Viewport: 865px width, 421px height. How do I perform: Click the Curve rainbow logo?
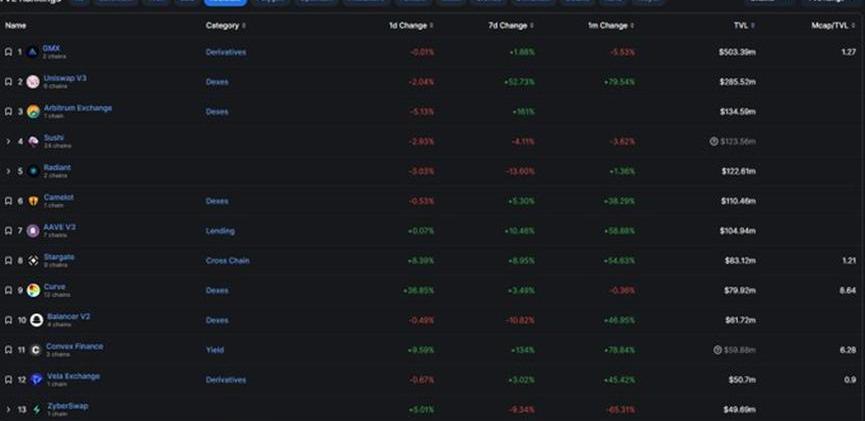(33, 291)
